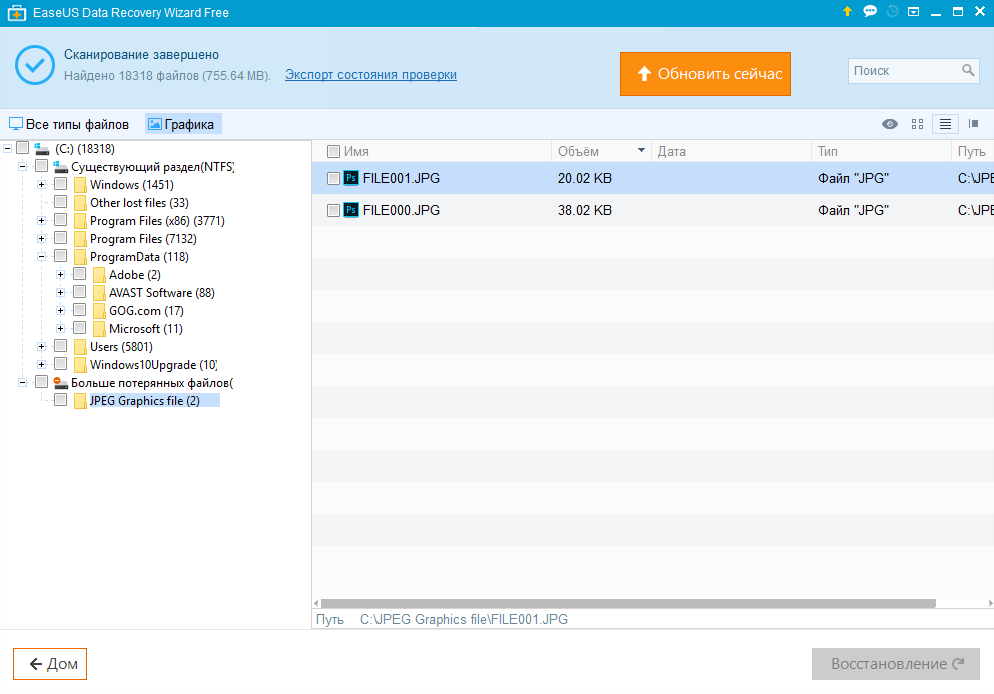Sort by the Тип column header
The image size is (994, 694).
tap(827, 151)
